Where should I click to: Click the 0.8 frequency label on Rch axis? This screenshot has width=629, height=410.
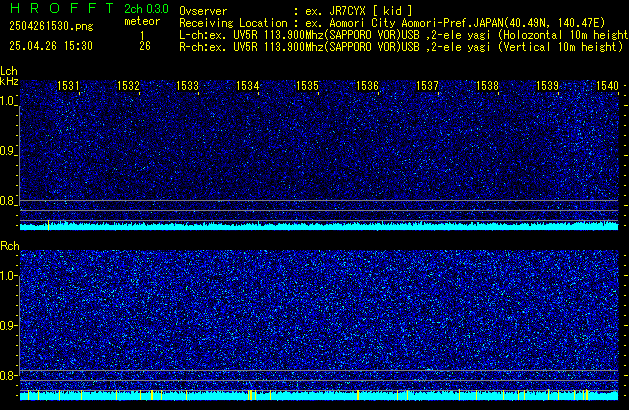(x=7, y=375)
